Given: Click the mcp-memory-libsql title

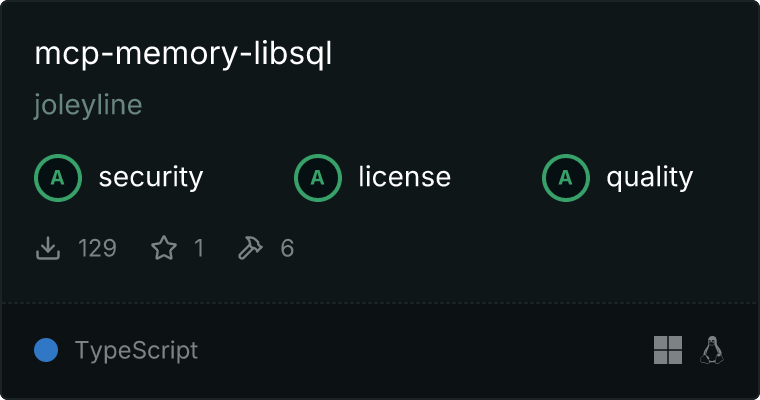Looking at the screenshot, I should tap(183, 54).
